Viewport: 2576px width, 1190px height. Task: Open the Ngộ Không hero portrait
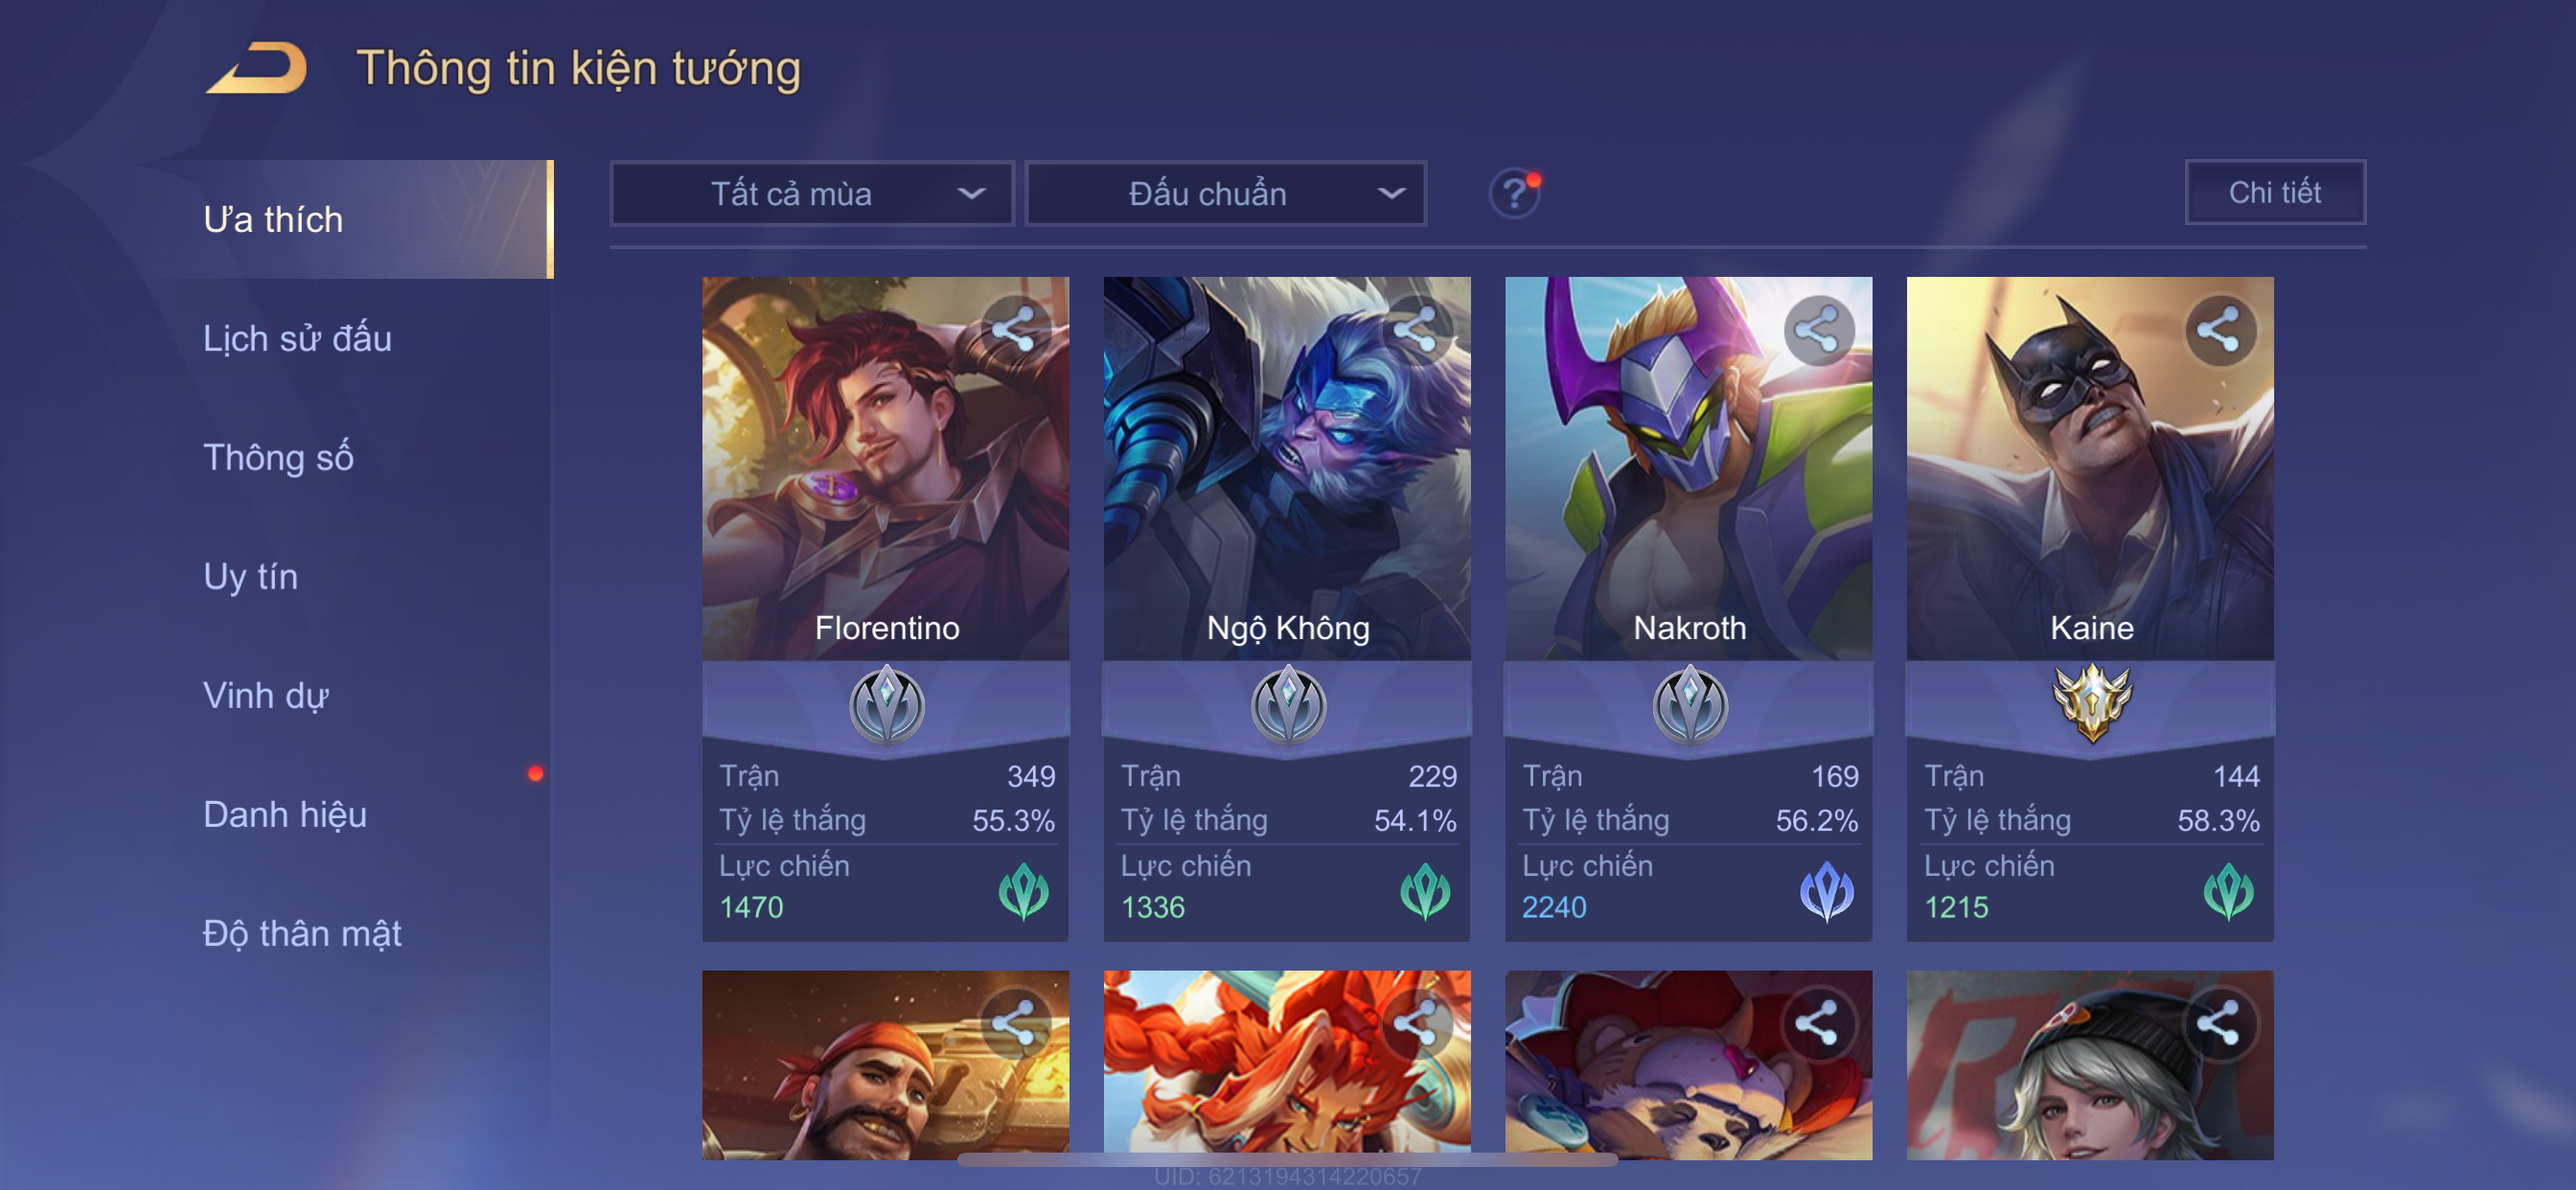(x=1287, y=468)
